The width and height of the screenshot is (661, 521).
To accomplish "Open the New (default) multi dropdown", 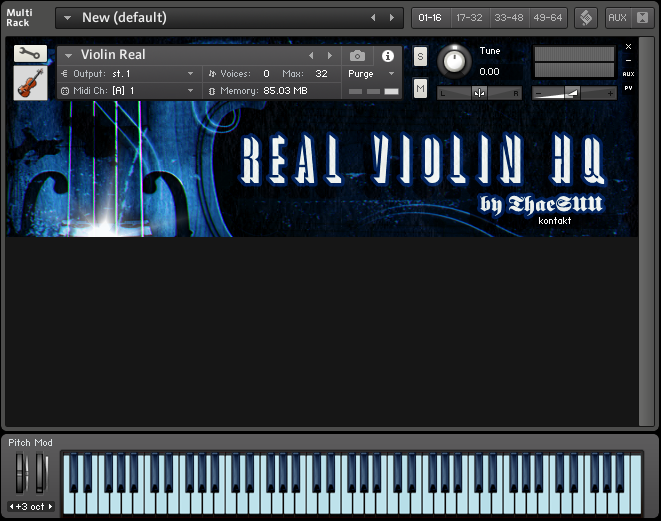I will pos(67,18).
